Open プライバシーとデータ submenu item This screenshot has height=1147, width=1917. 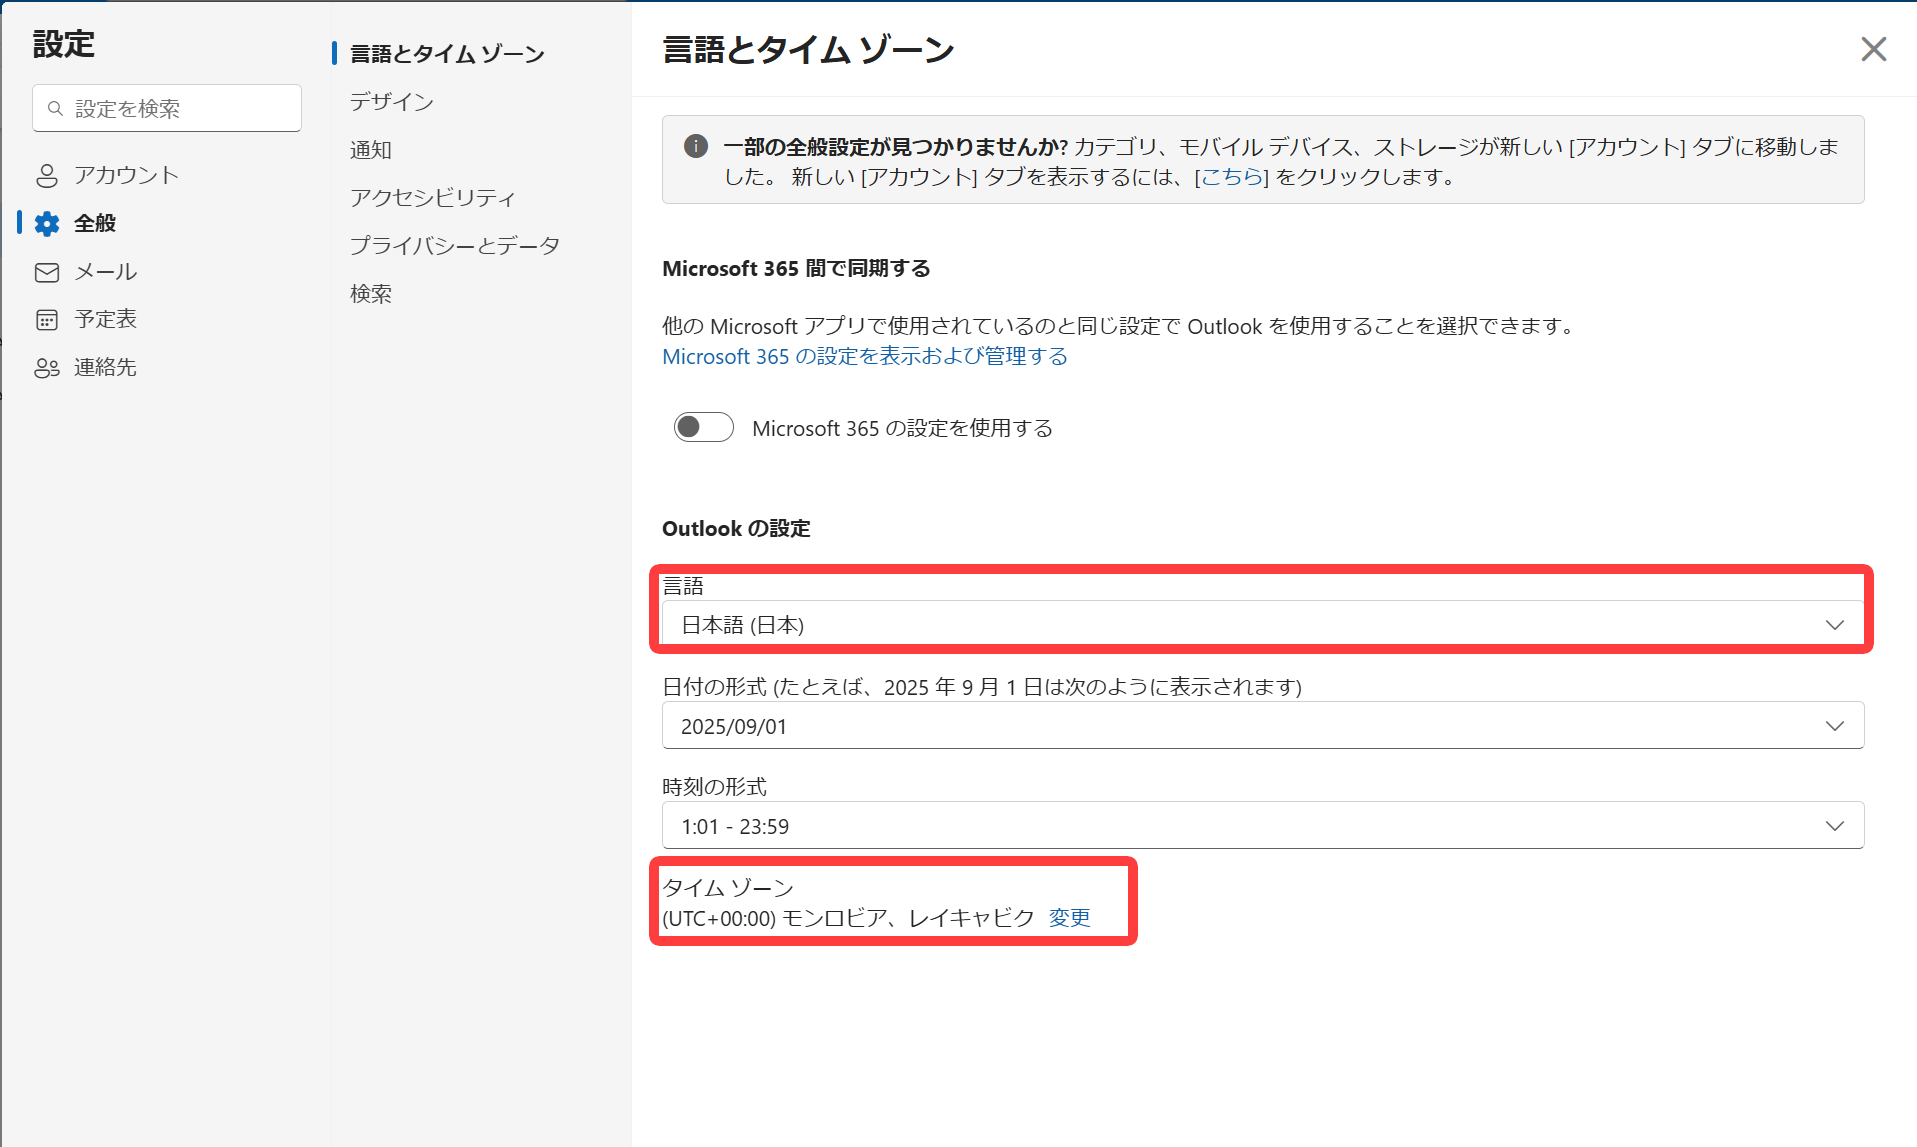[x=455, y=245]
